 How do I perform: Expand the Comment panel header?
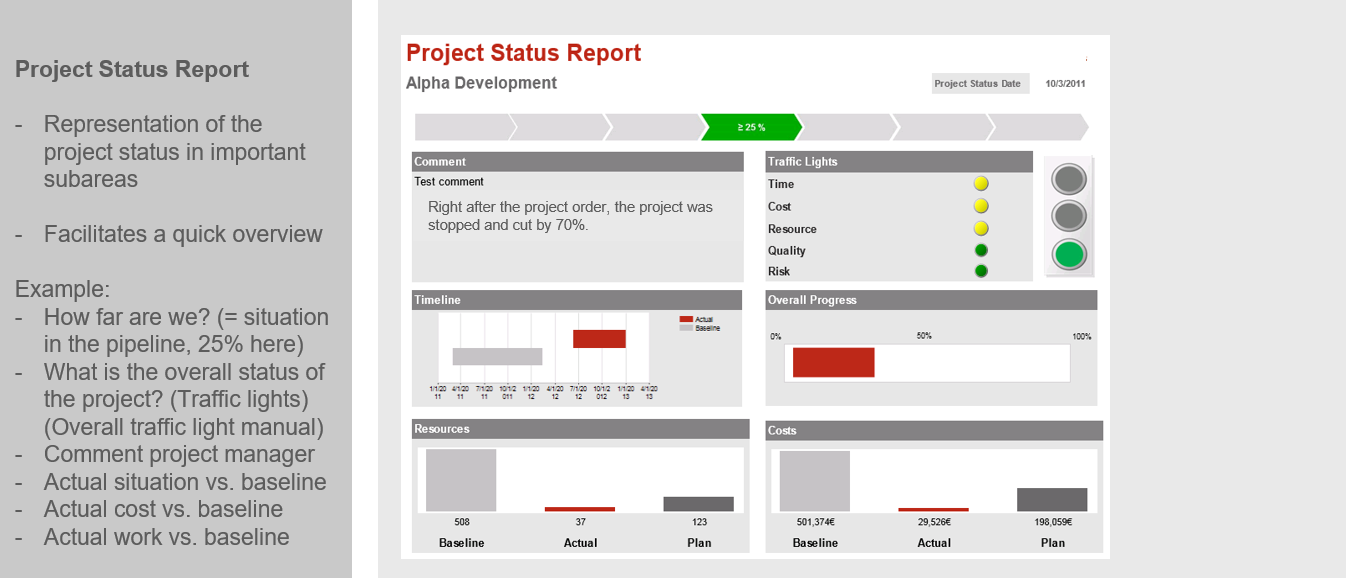click(577, 161)
